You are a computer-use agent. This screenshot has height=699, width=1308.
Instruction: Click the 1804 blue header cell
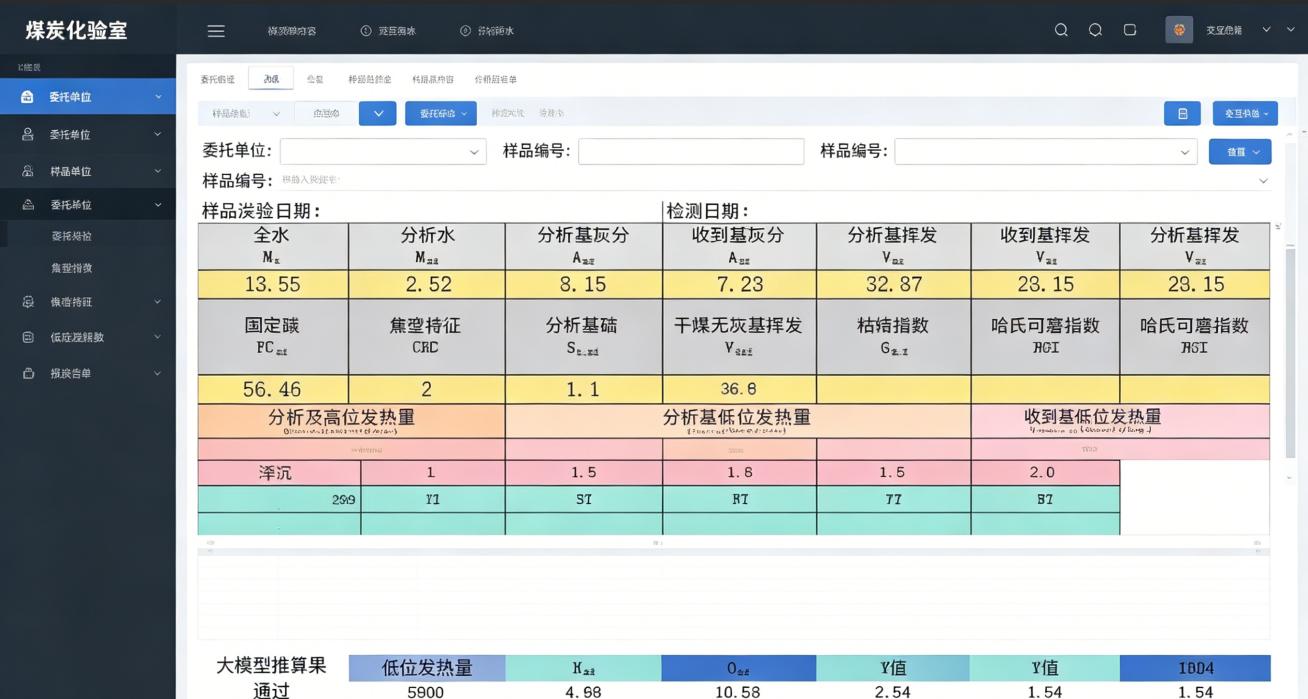1195,668
